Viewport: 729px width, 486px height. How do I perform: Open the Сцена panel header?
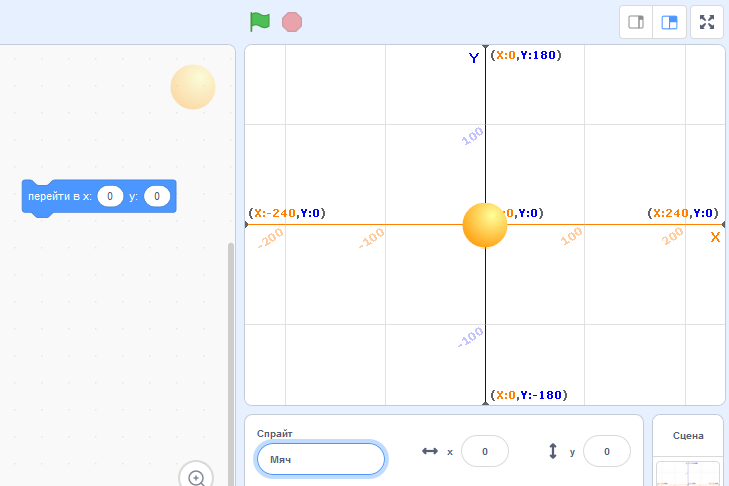point(688,436)
